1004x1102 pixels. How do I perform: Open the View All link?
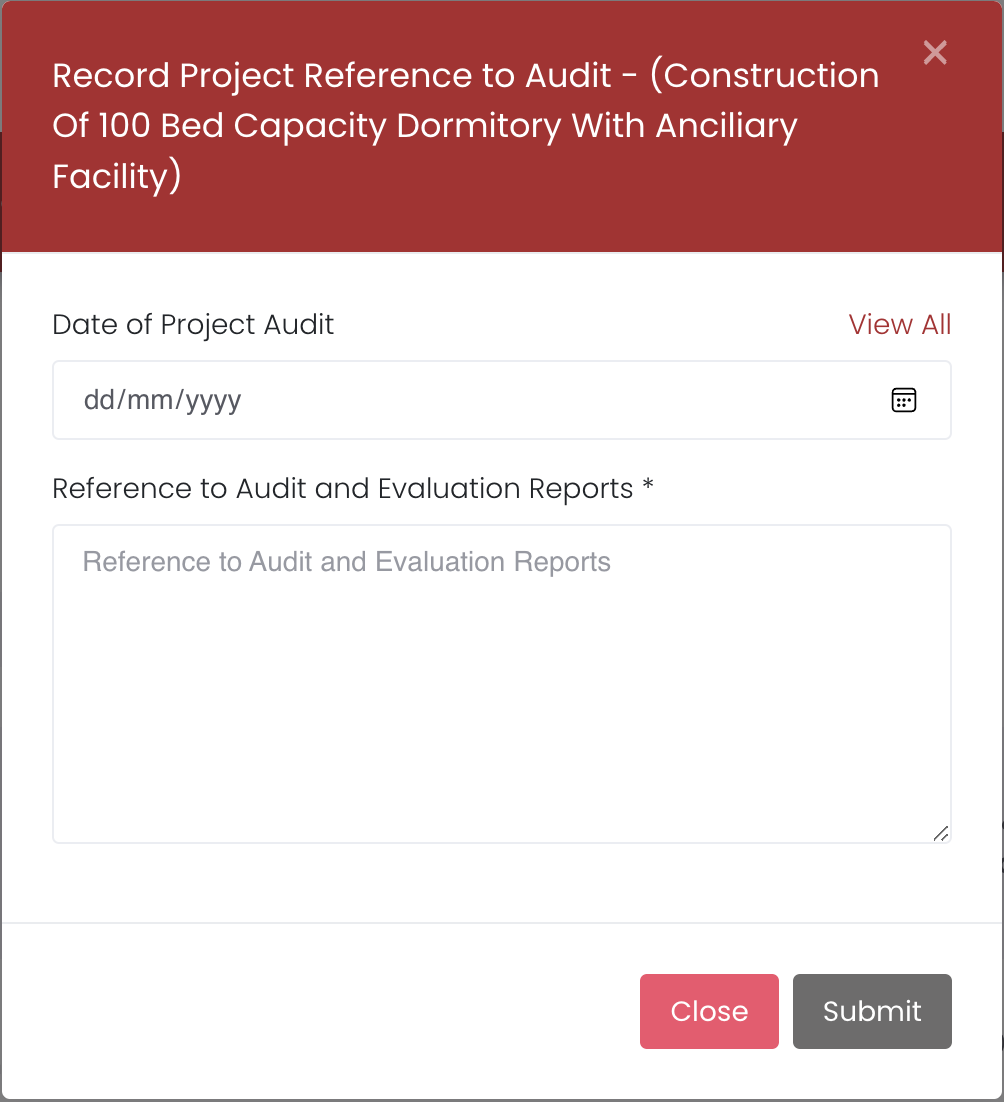(899, 324)
